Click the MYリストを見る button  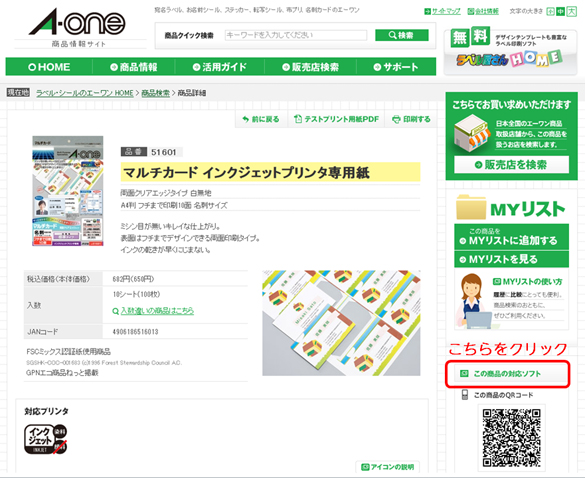point(512,259)
